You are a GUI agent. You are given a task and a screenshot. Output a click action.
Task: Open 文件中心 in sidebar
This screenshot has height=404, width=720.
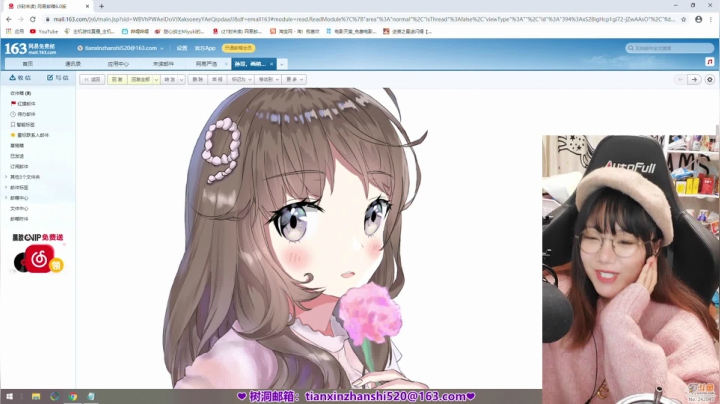click(x=19, y=208)
